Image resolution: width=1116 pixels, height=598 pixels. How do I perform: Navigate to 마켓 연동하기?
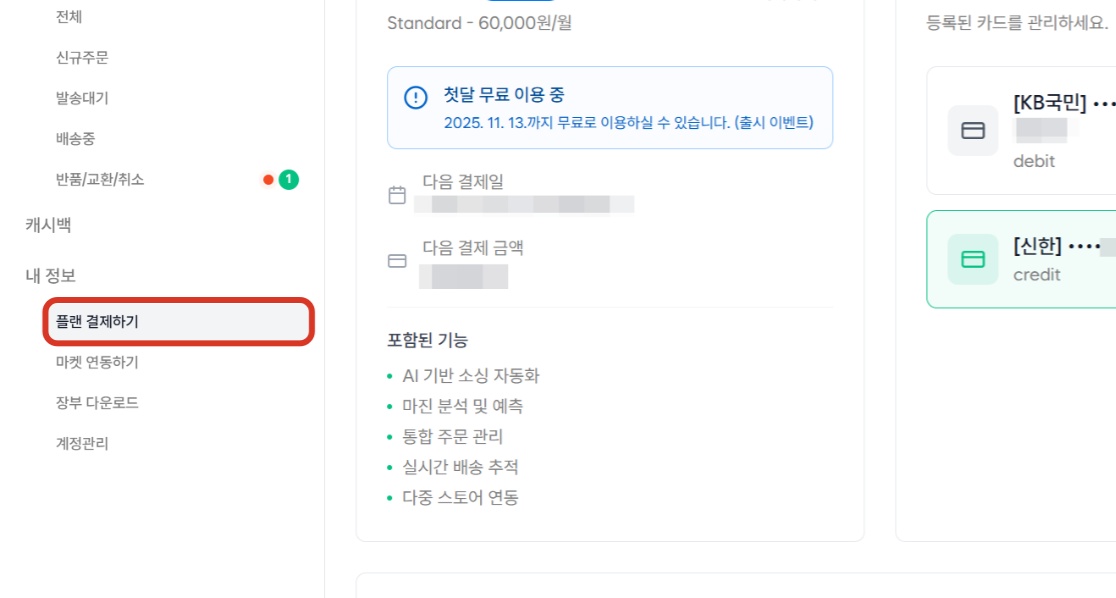(97, 362)
